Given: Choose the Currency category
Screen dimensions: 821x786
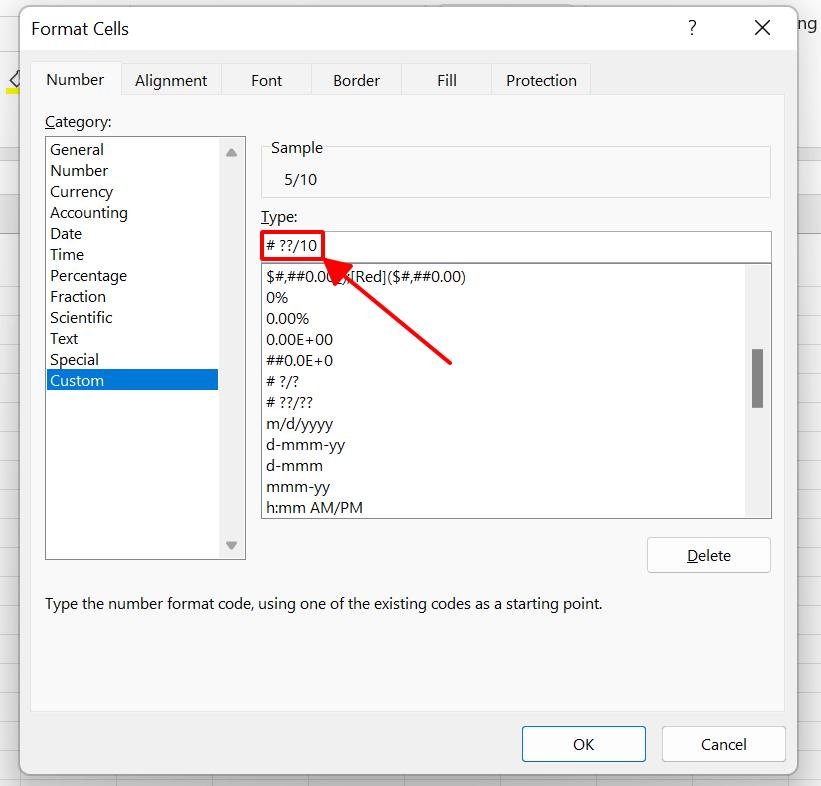Looking at the screenshot, I should tap(132, 192).
